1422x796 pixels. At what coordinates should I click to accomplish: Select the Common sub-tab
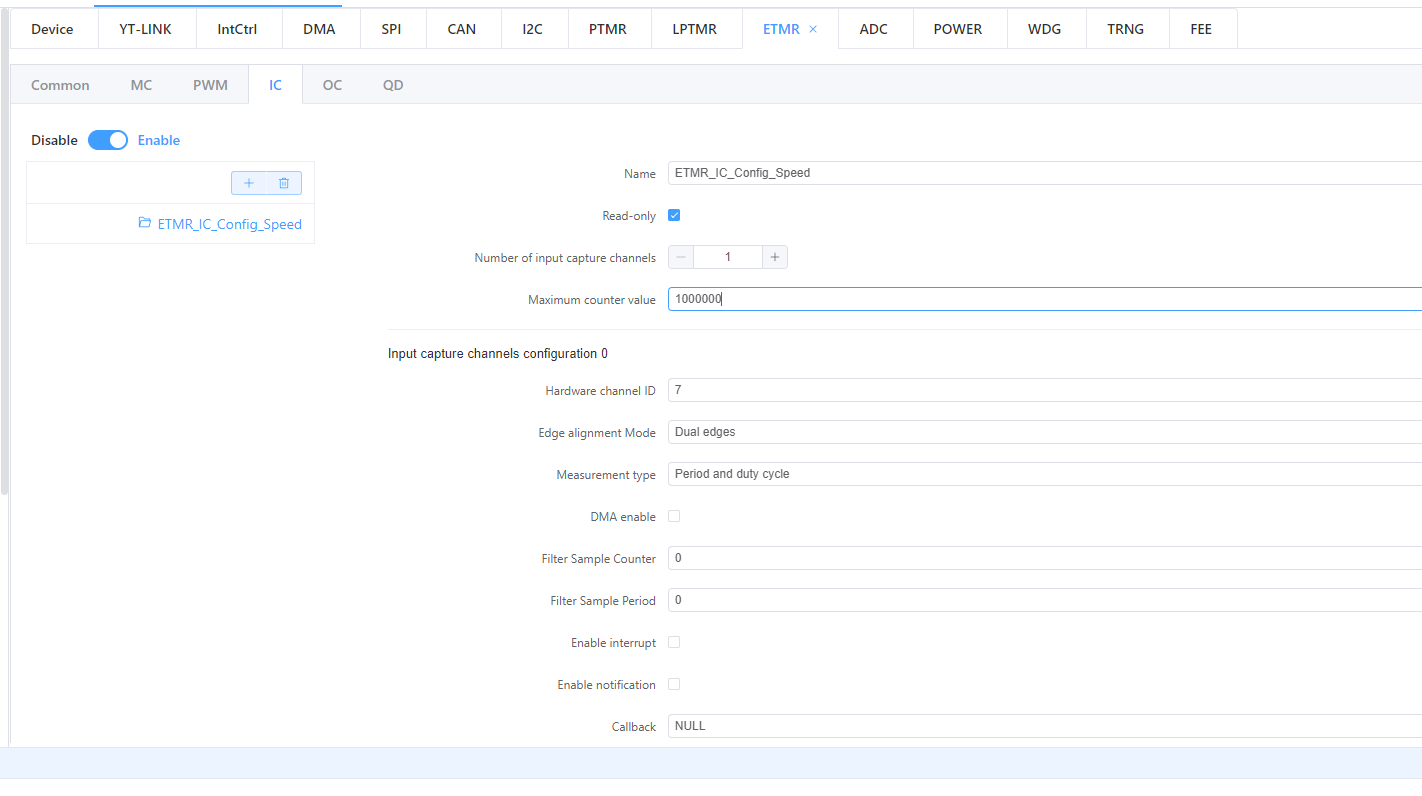pyautogui.click(x=60, y=85)
